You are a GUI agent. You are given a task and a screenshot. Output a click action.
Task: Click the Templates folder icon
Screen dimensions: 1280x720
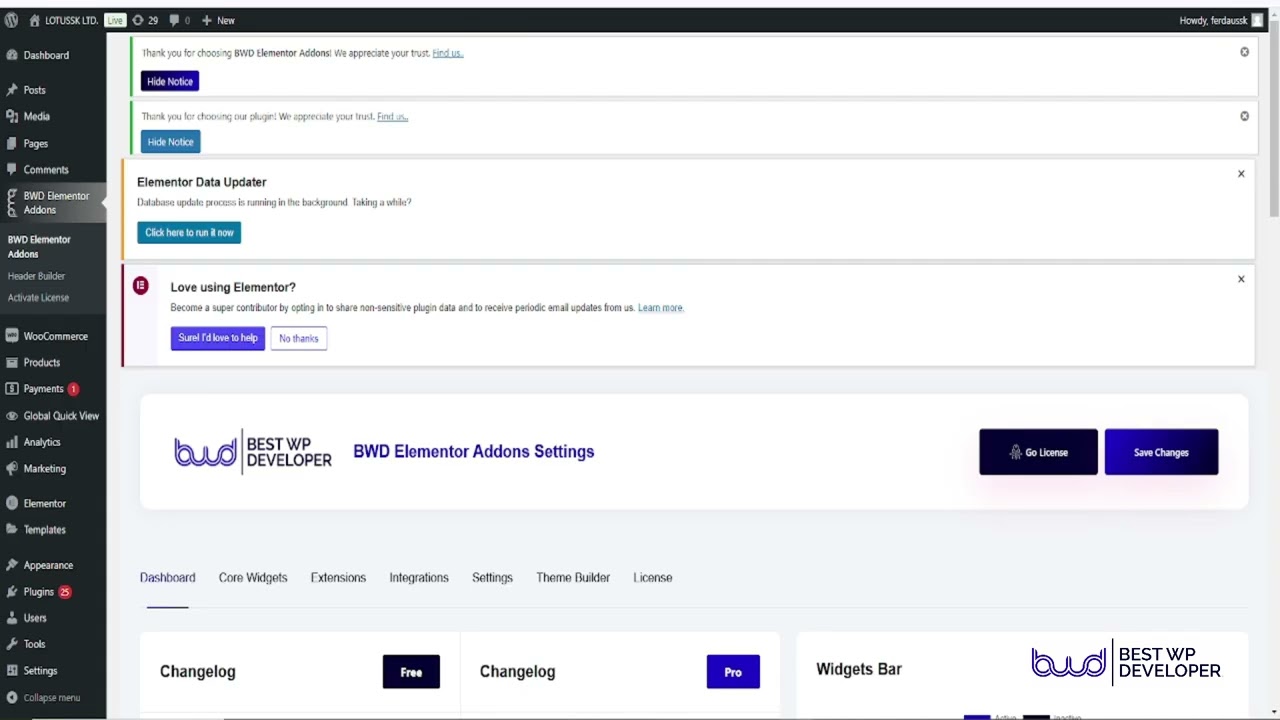(x=12, y=530)
